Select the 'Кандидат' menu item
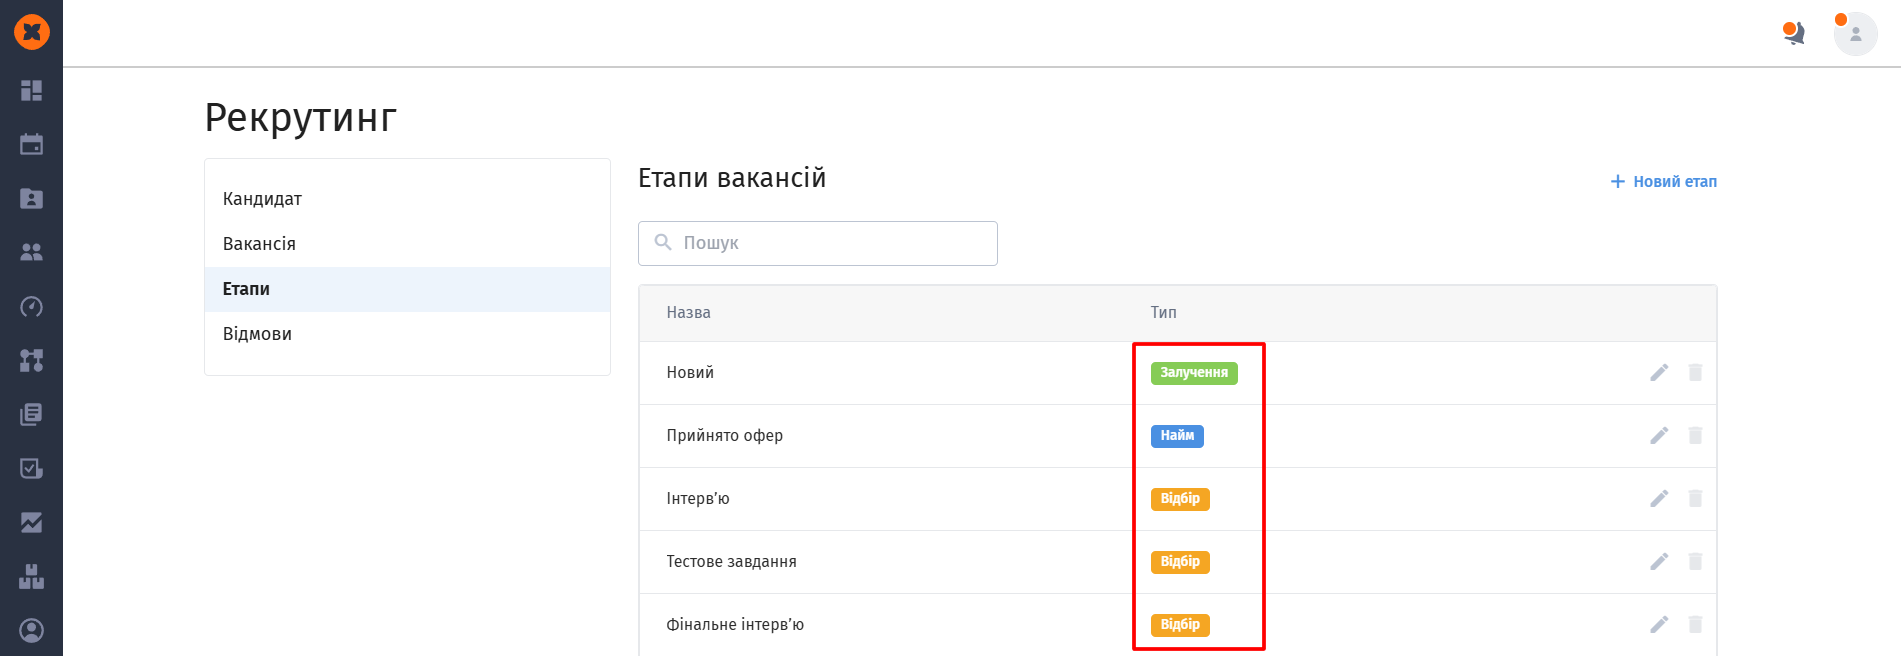 262,199
